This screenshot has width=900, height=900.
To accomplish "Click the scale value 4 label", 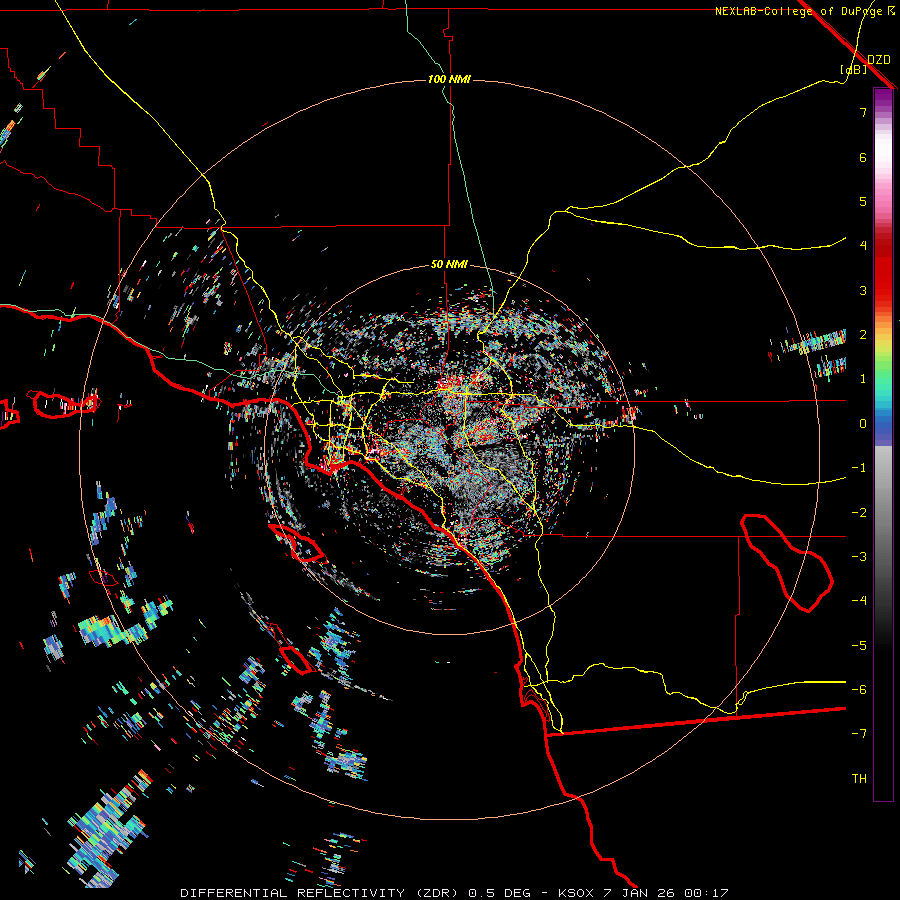I will pos(863,246).
